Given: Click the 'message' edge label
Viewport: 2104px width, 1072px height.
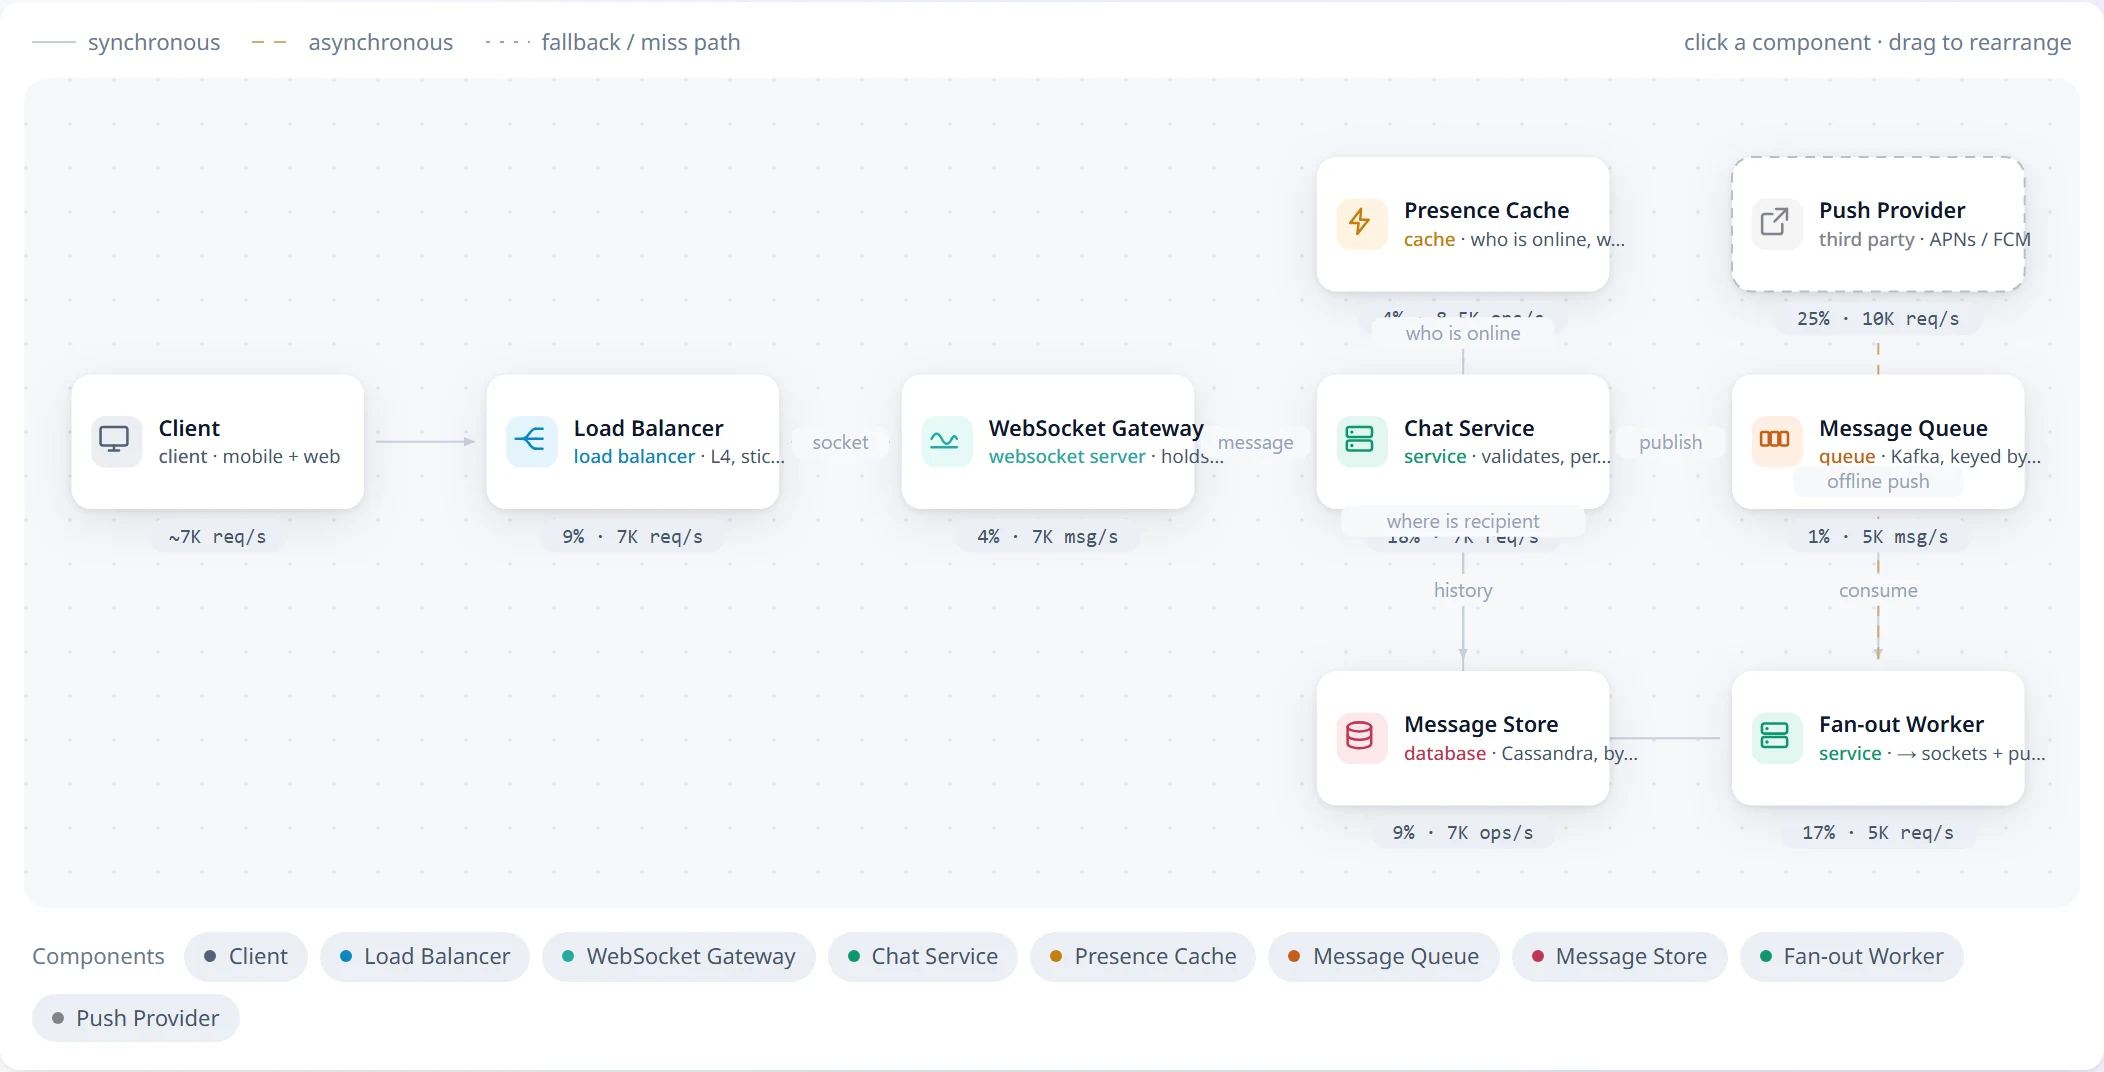Looking at the screenshot, I should [1255, 442].
